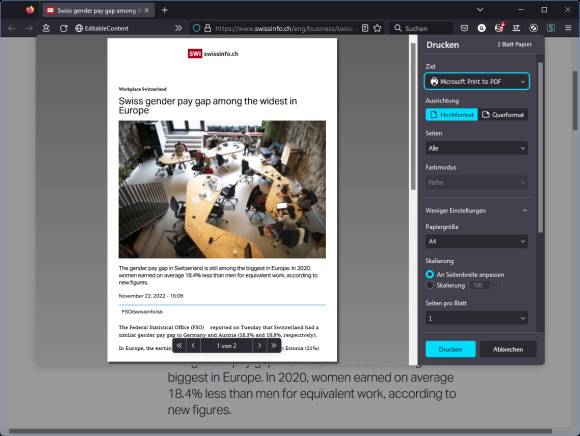Click the Abbrechen button
Viewport: 580px width, 436px height.
coord(508,349)
